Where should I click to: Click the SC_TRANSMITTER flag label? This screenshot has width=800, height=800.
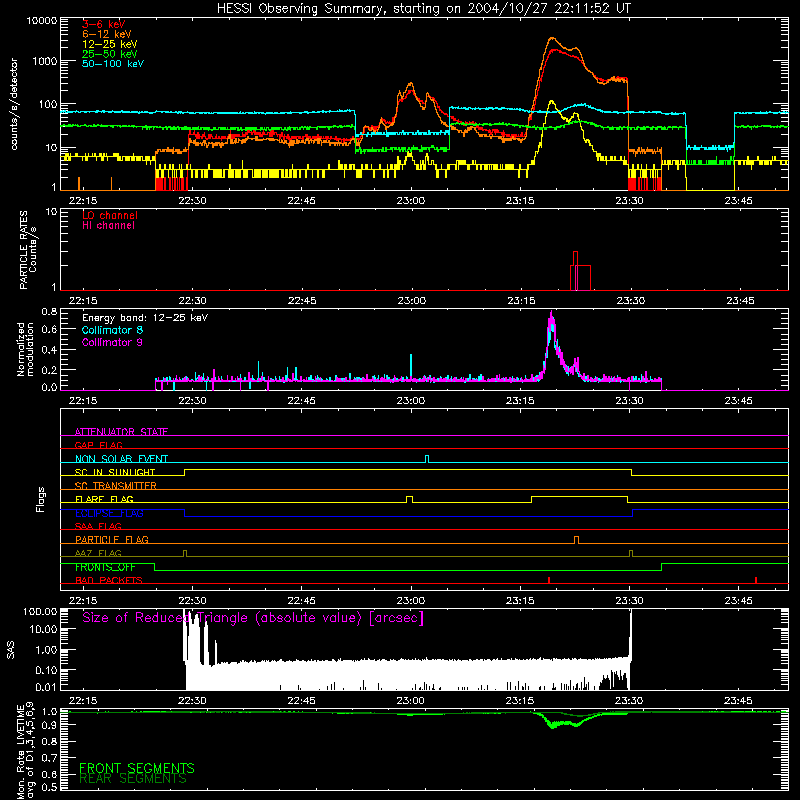(x=116, y=485)
